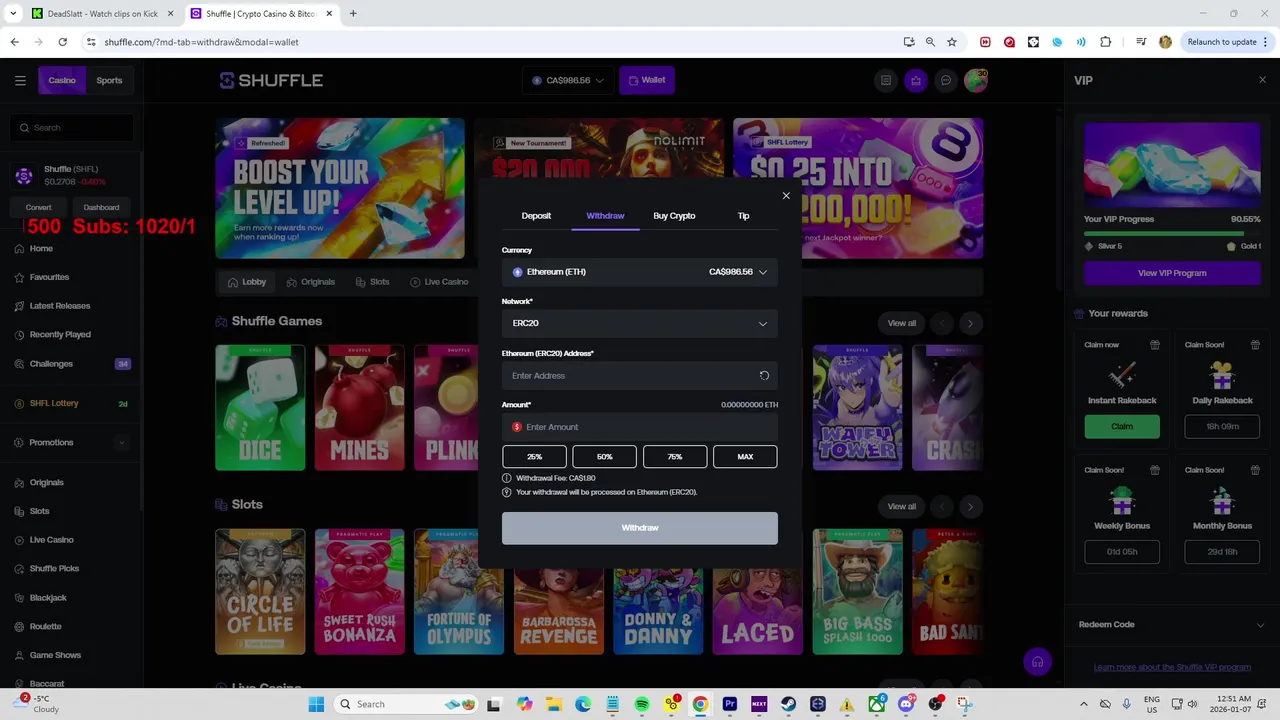1280x720 pixels.
Task: Click the Daily Rakeback gift icon
Action: pos(1255,345)
